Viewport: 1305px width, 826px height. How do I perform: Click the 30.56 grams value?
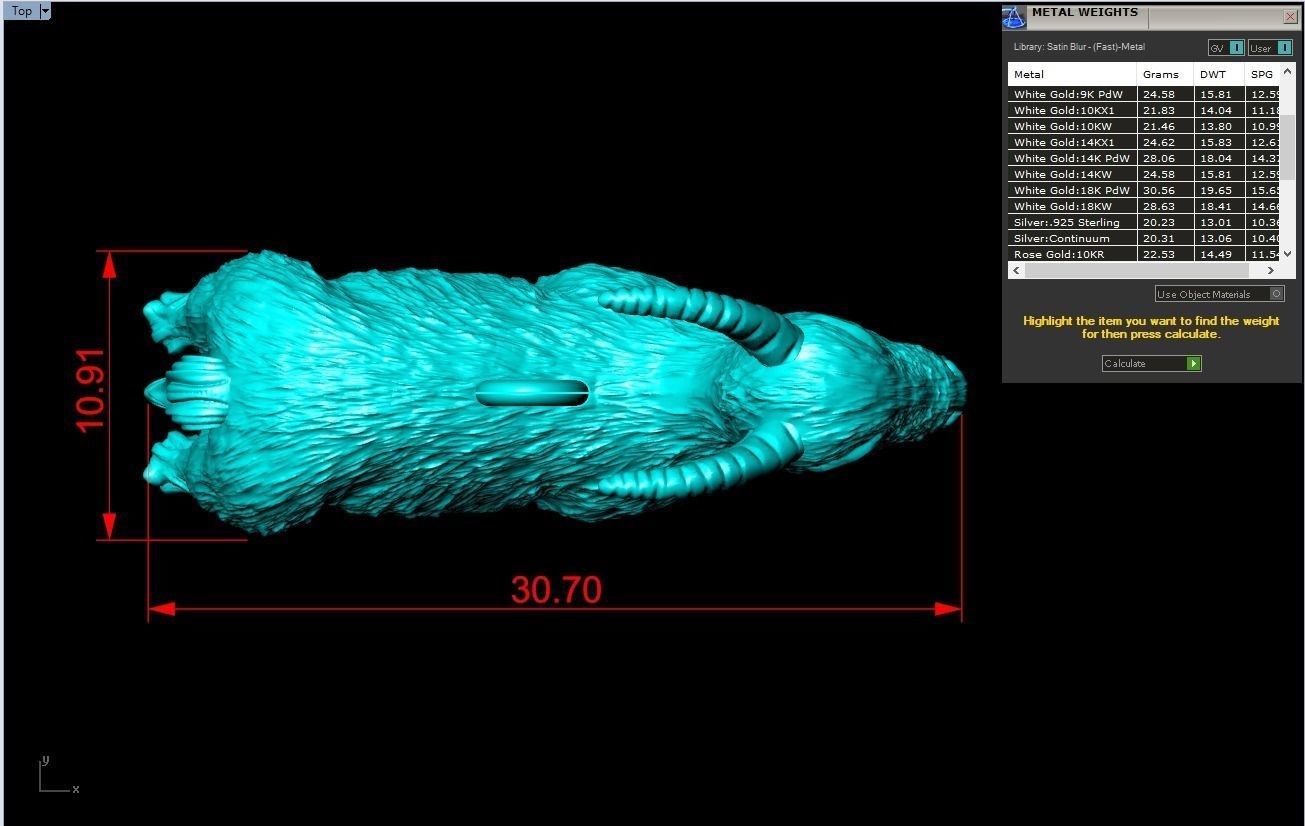[x=1159, y=190]
